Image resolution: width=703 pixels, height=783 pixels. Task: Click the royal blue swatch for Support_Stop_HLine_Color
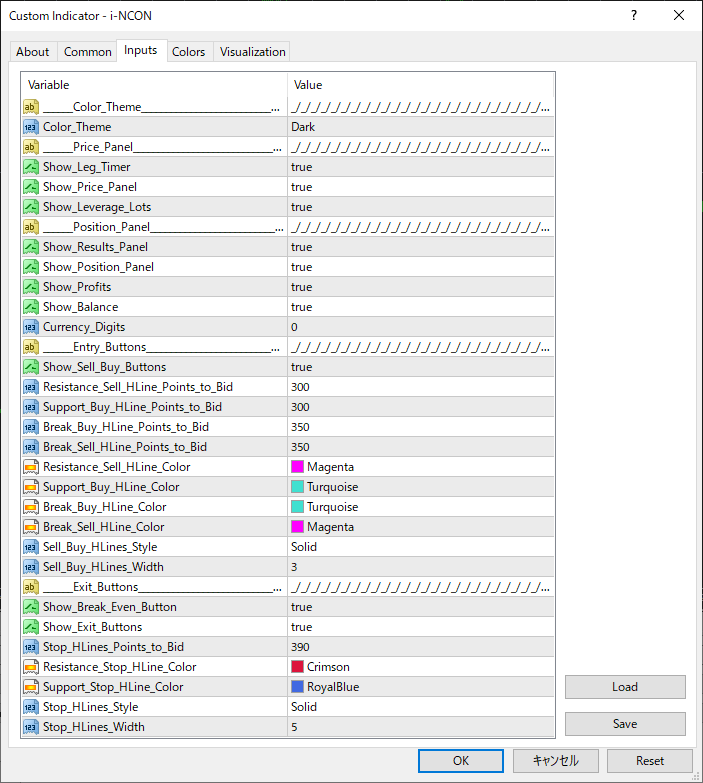pos(298,687)
